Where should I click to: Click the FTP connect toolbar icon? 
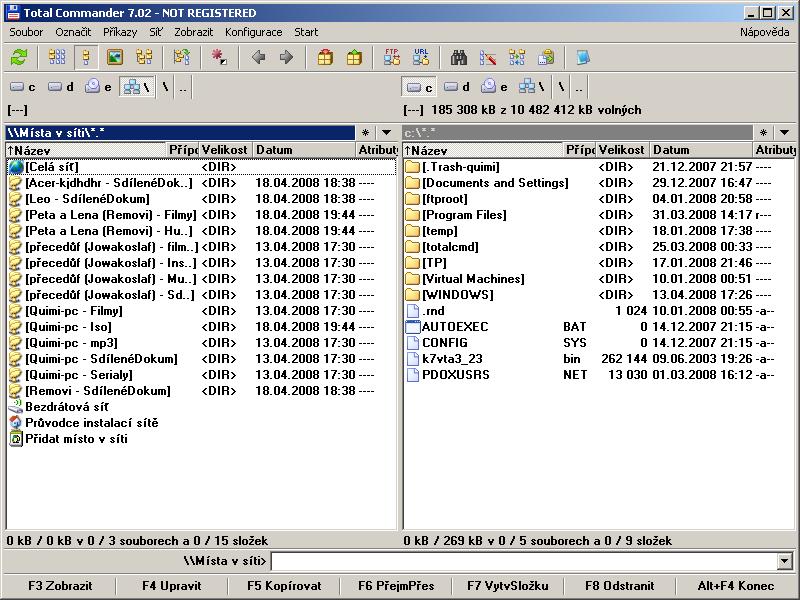pyautogui.click(x=393, y=58)
